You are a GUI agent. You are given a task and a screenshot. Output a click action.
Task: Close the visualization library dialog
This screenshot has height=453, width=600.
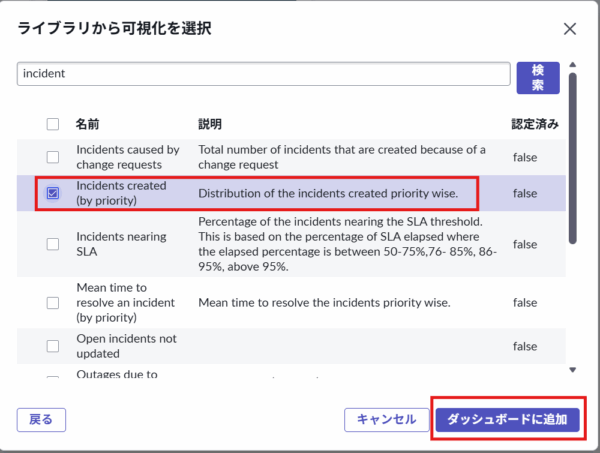(570, 30)
